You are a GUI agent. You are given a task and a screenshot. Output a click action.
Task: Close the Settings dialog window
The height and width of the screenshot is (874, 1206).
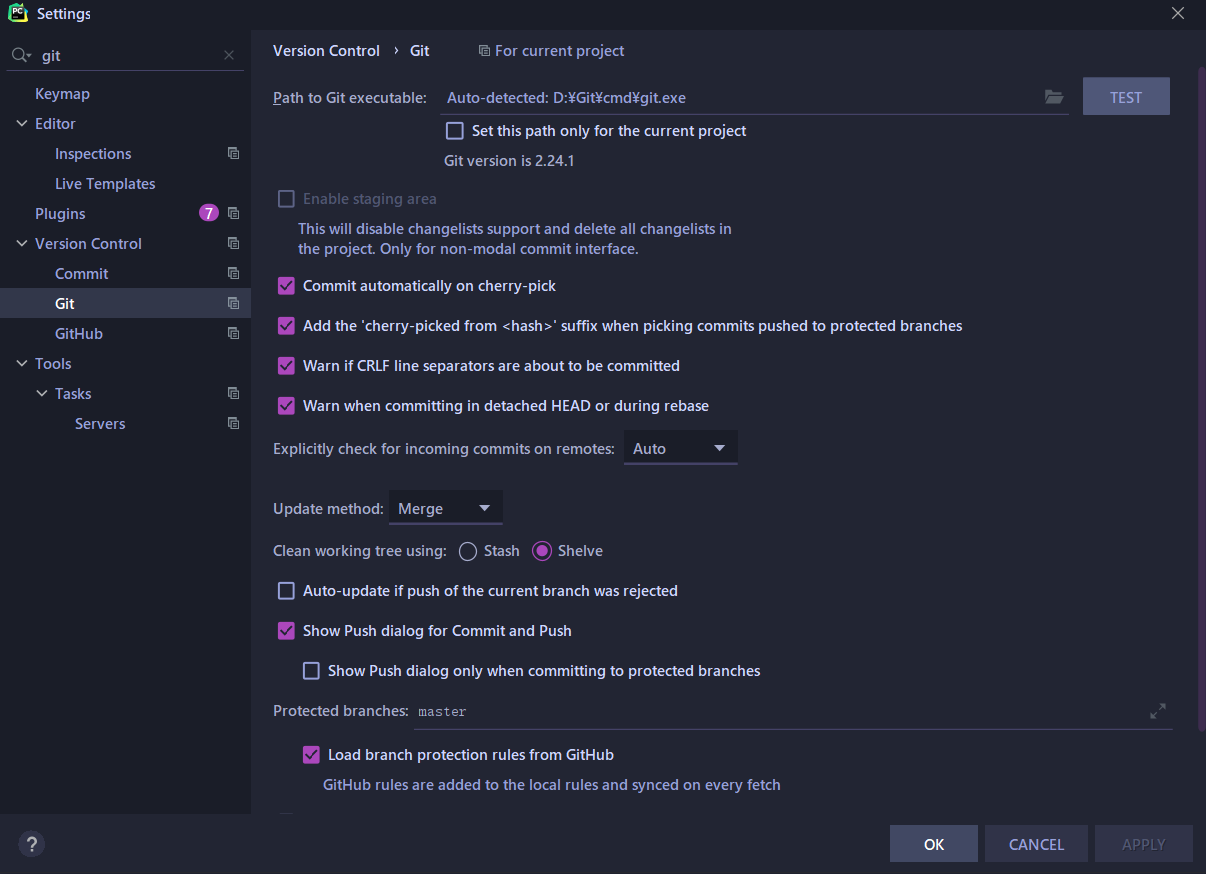[1178, 13]
